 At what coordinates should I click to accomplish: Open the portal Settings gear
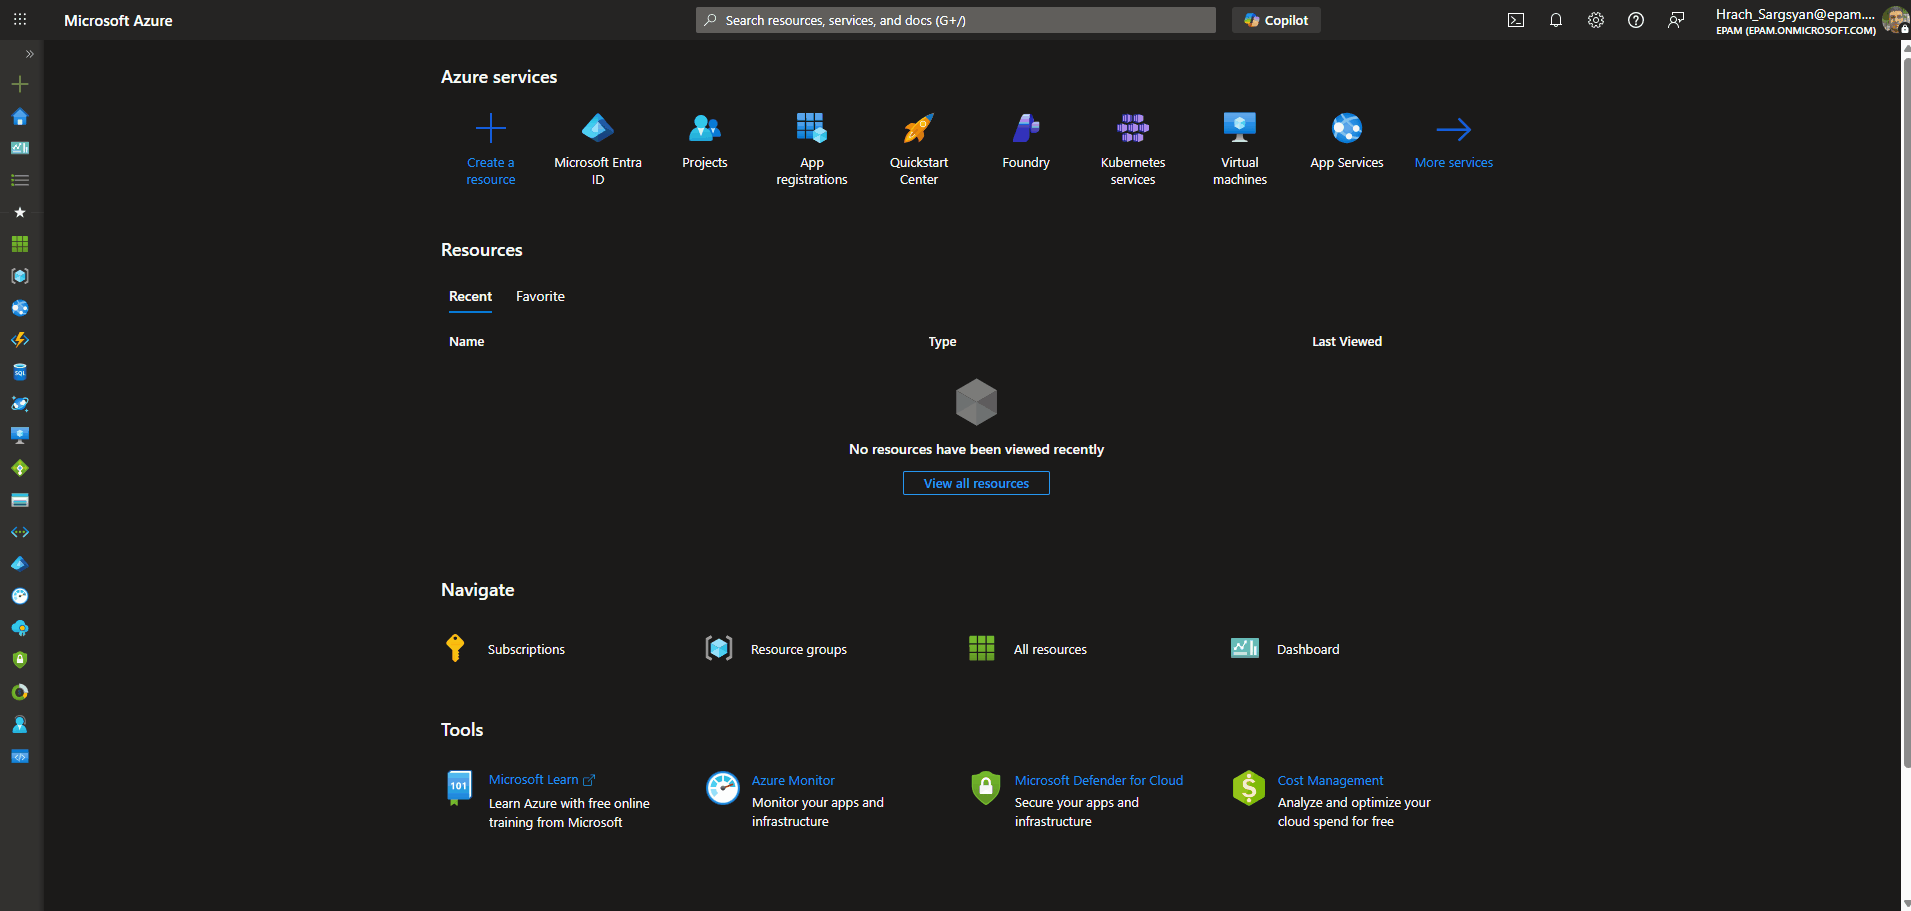coord(1596,19)
